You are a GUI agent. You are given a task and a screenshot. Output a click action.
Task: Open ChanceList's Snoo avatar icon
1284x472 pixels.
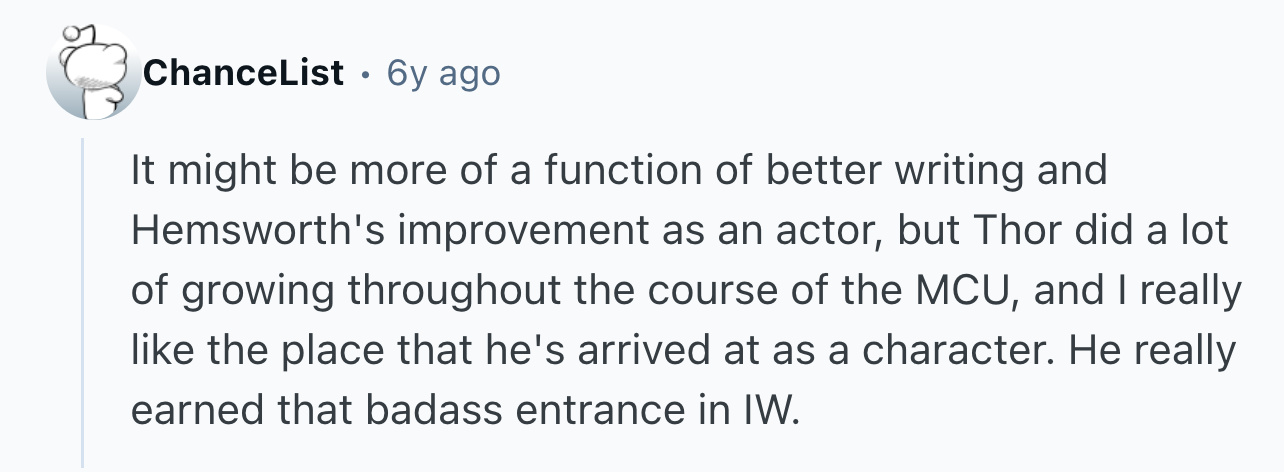pyautogui.click(x=94, y=72)
